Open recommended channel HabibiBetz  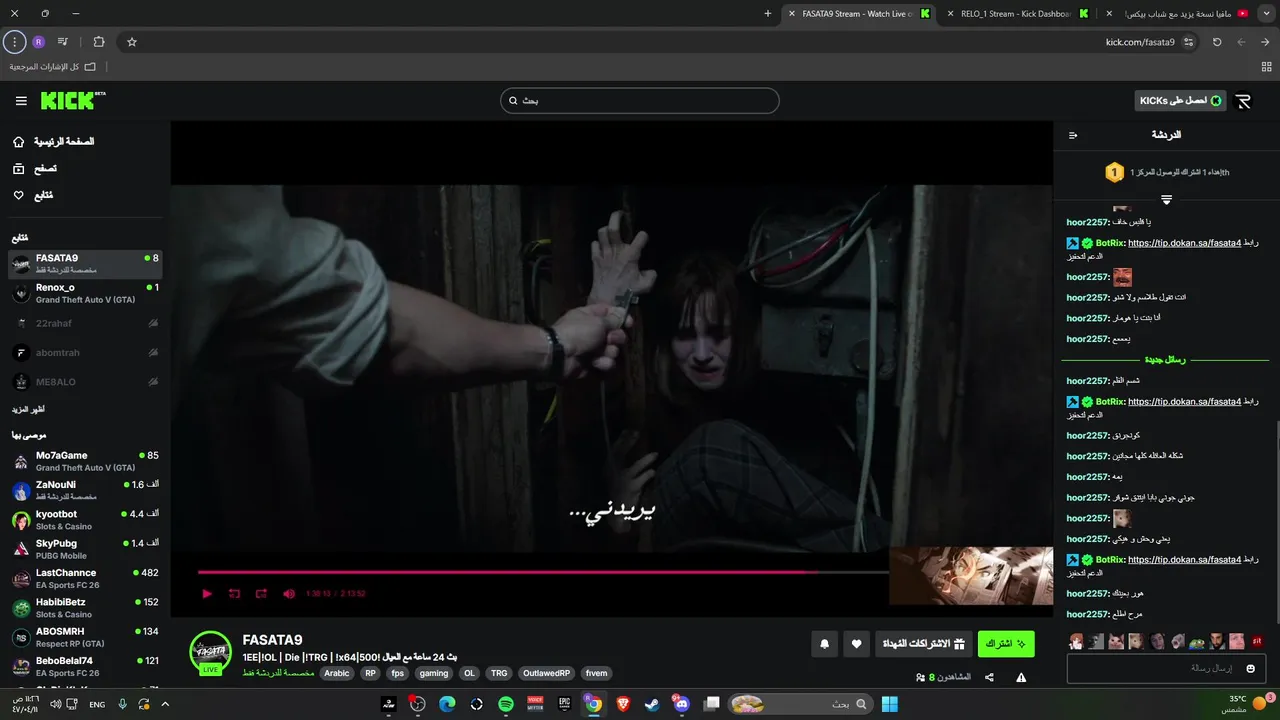point(85,608)
